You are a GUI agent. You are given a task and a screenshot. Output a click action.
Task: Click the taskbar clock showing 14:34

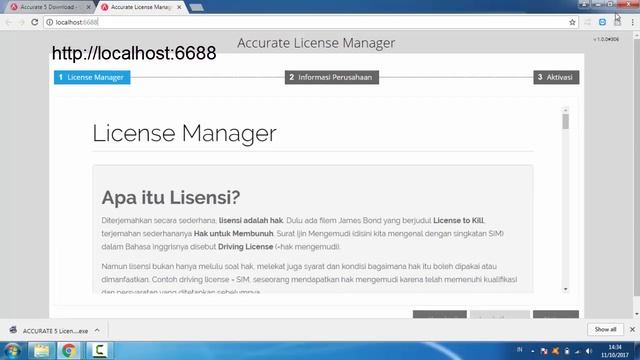click(x=615, y=351)
